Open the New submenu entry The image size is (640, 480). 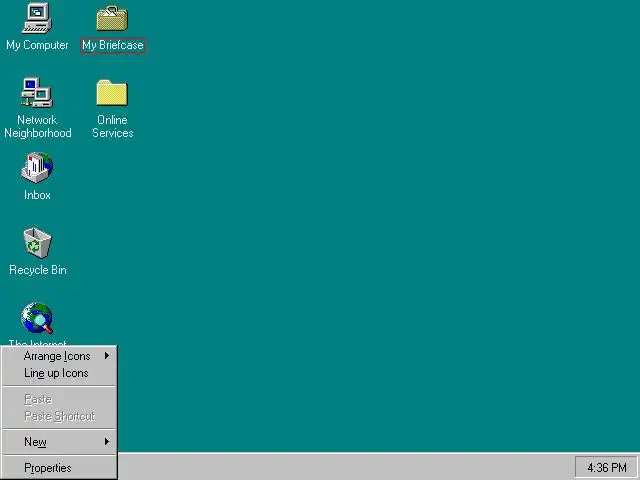[60, 442]
